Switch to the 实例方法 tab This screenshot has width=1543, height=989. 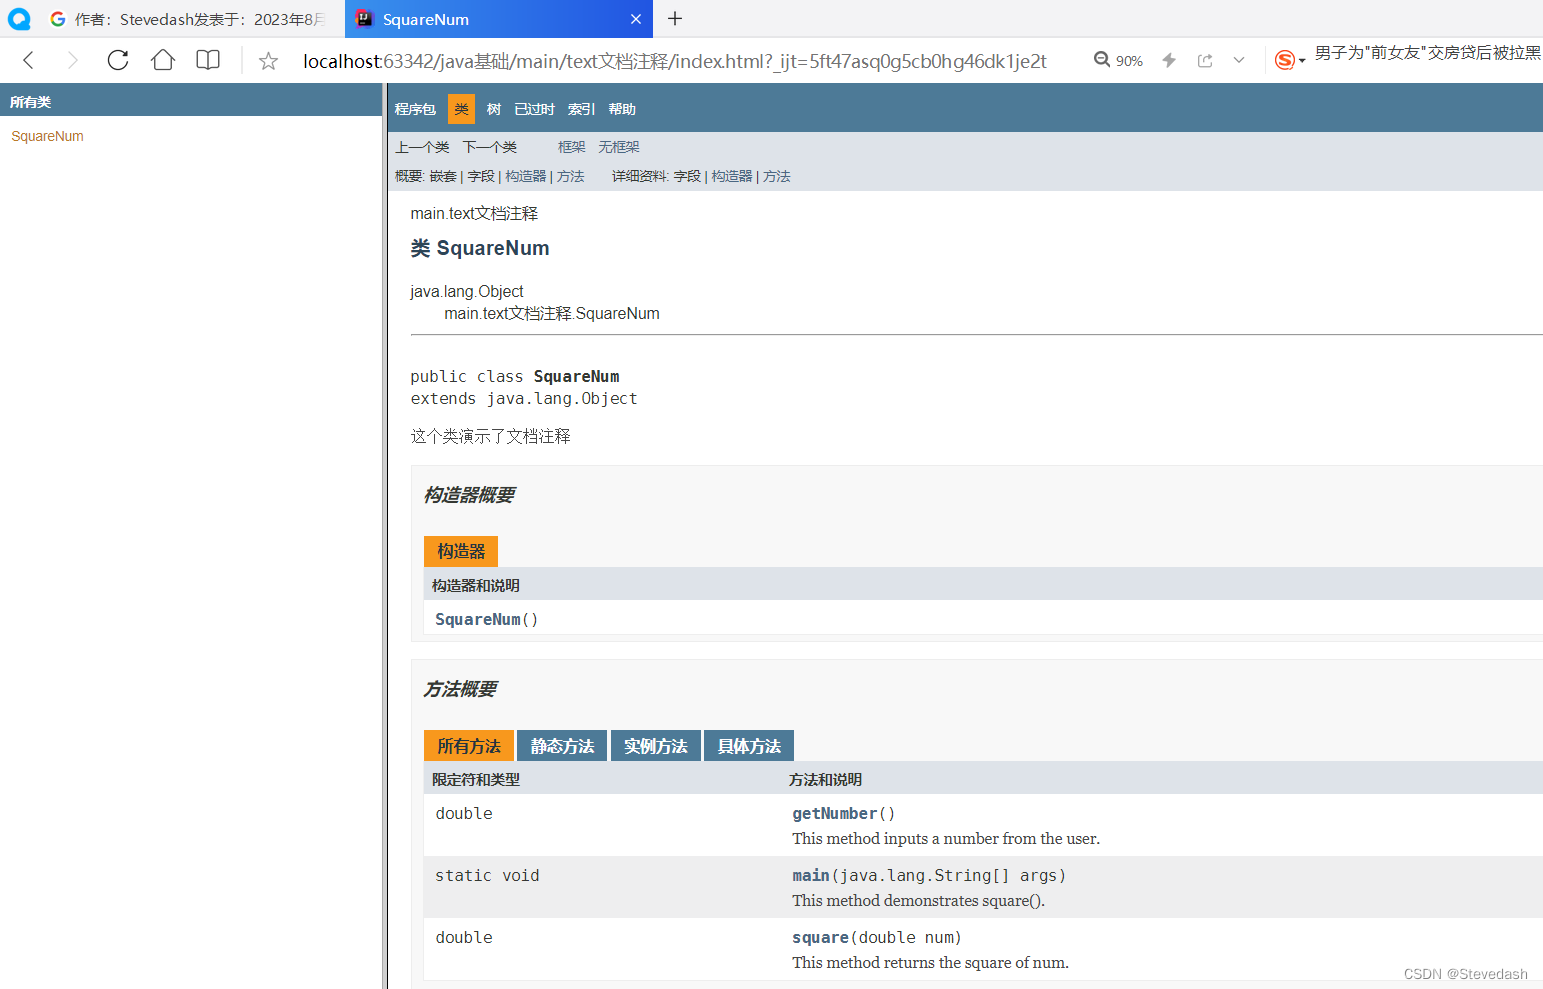655,746
